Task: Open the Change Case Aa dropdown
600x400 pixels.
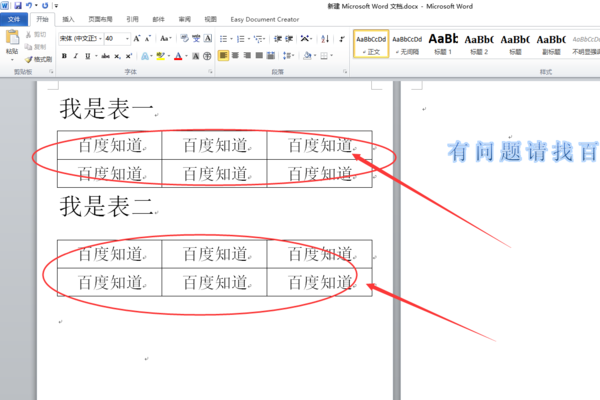Action: (165, 38)
